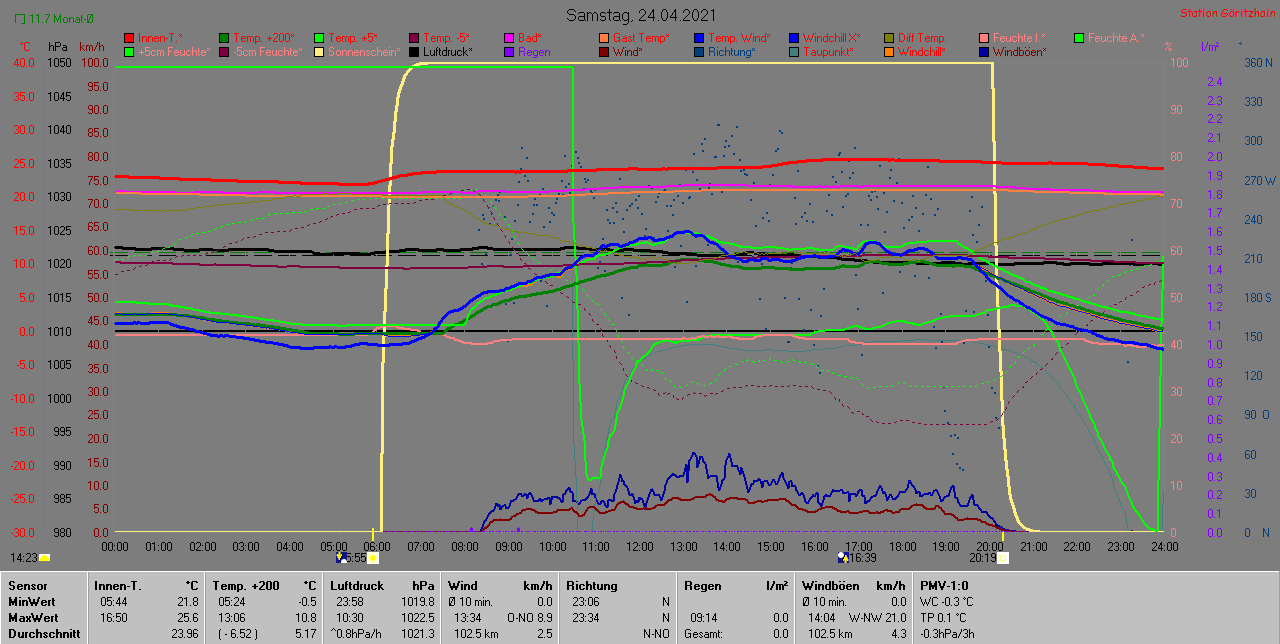
Task: Click the green +5cm Feuchte swatch
Action: coord(129,52)
